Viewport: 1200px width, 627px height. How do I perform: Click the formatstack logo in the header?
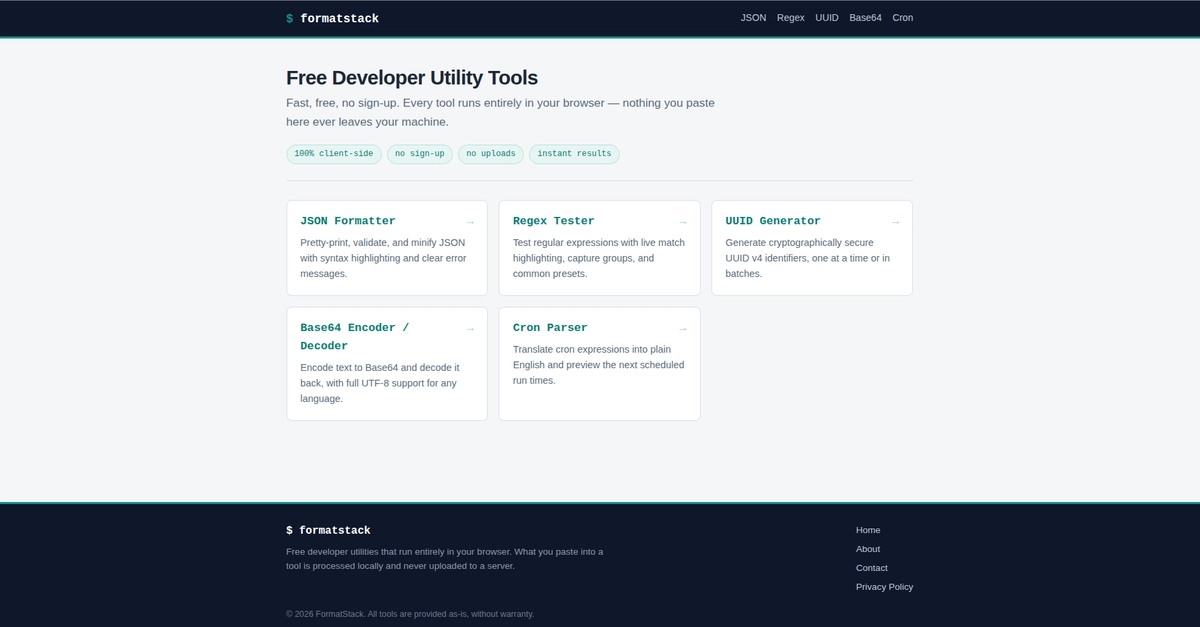(332, 18)
